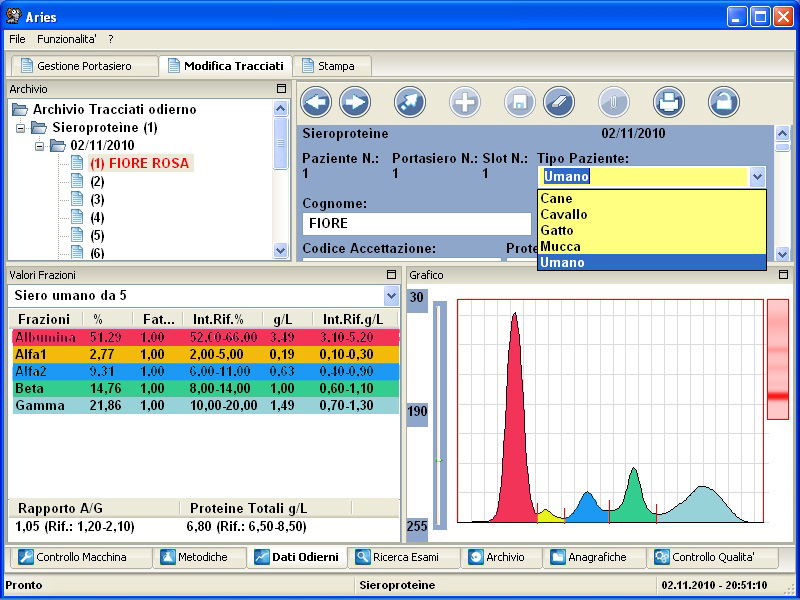Click the Int.Rif.g/L column header
Screen dimensions: 800x600
click(355, 319)
